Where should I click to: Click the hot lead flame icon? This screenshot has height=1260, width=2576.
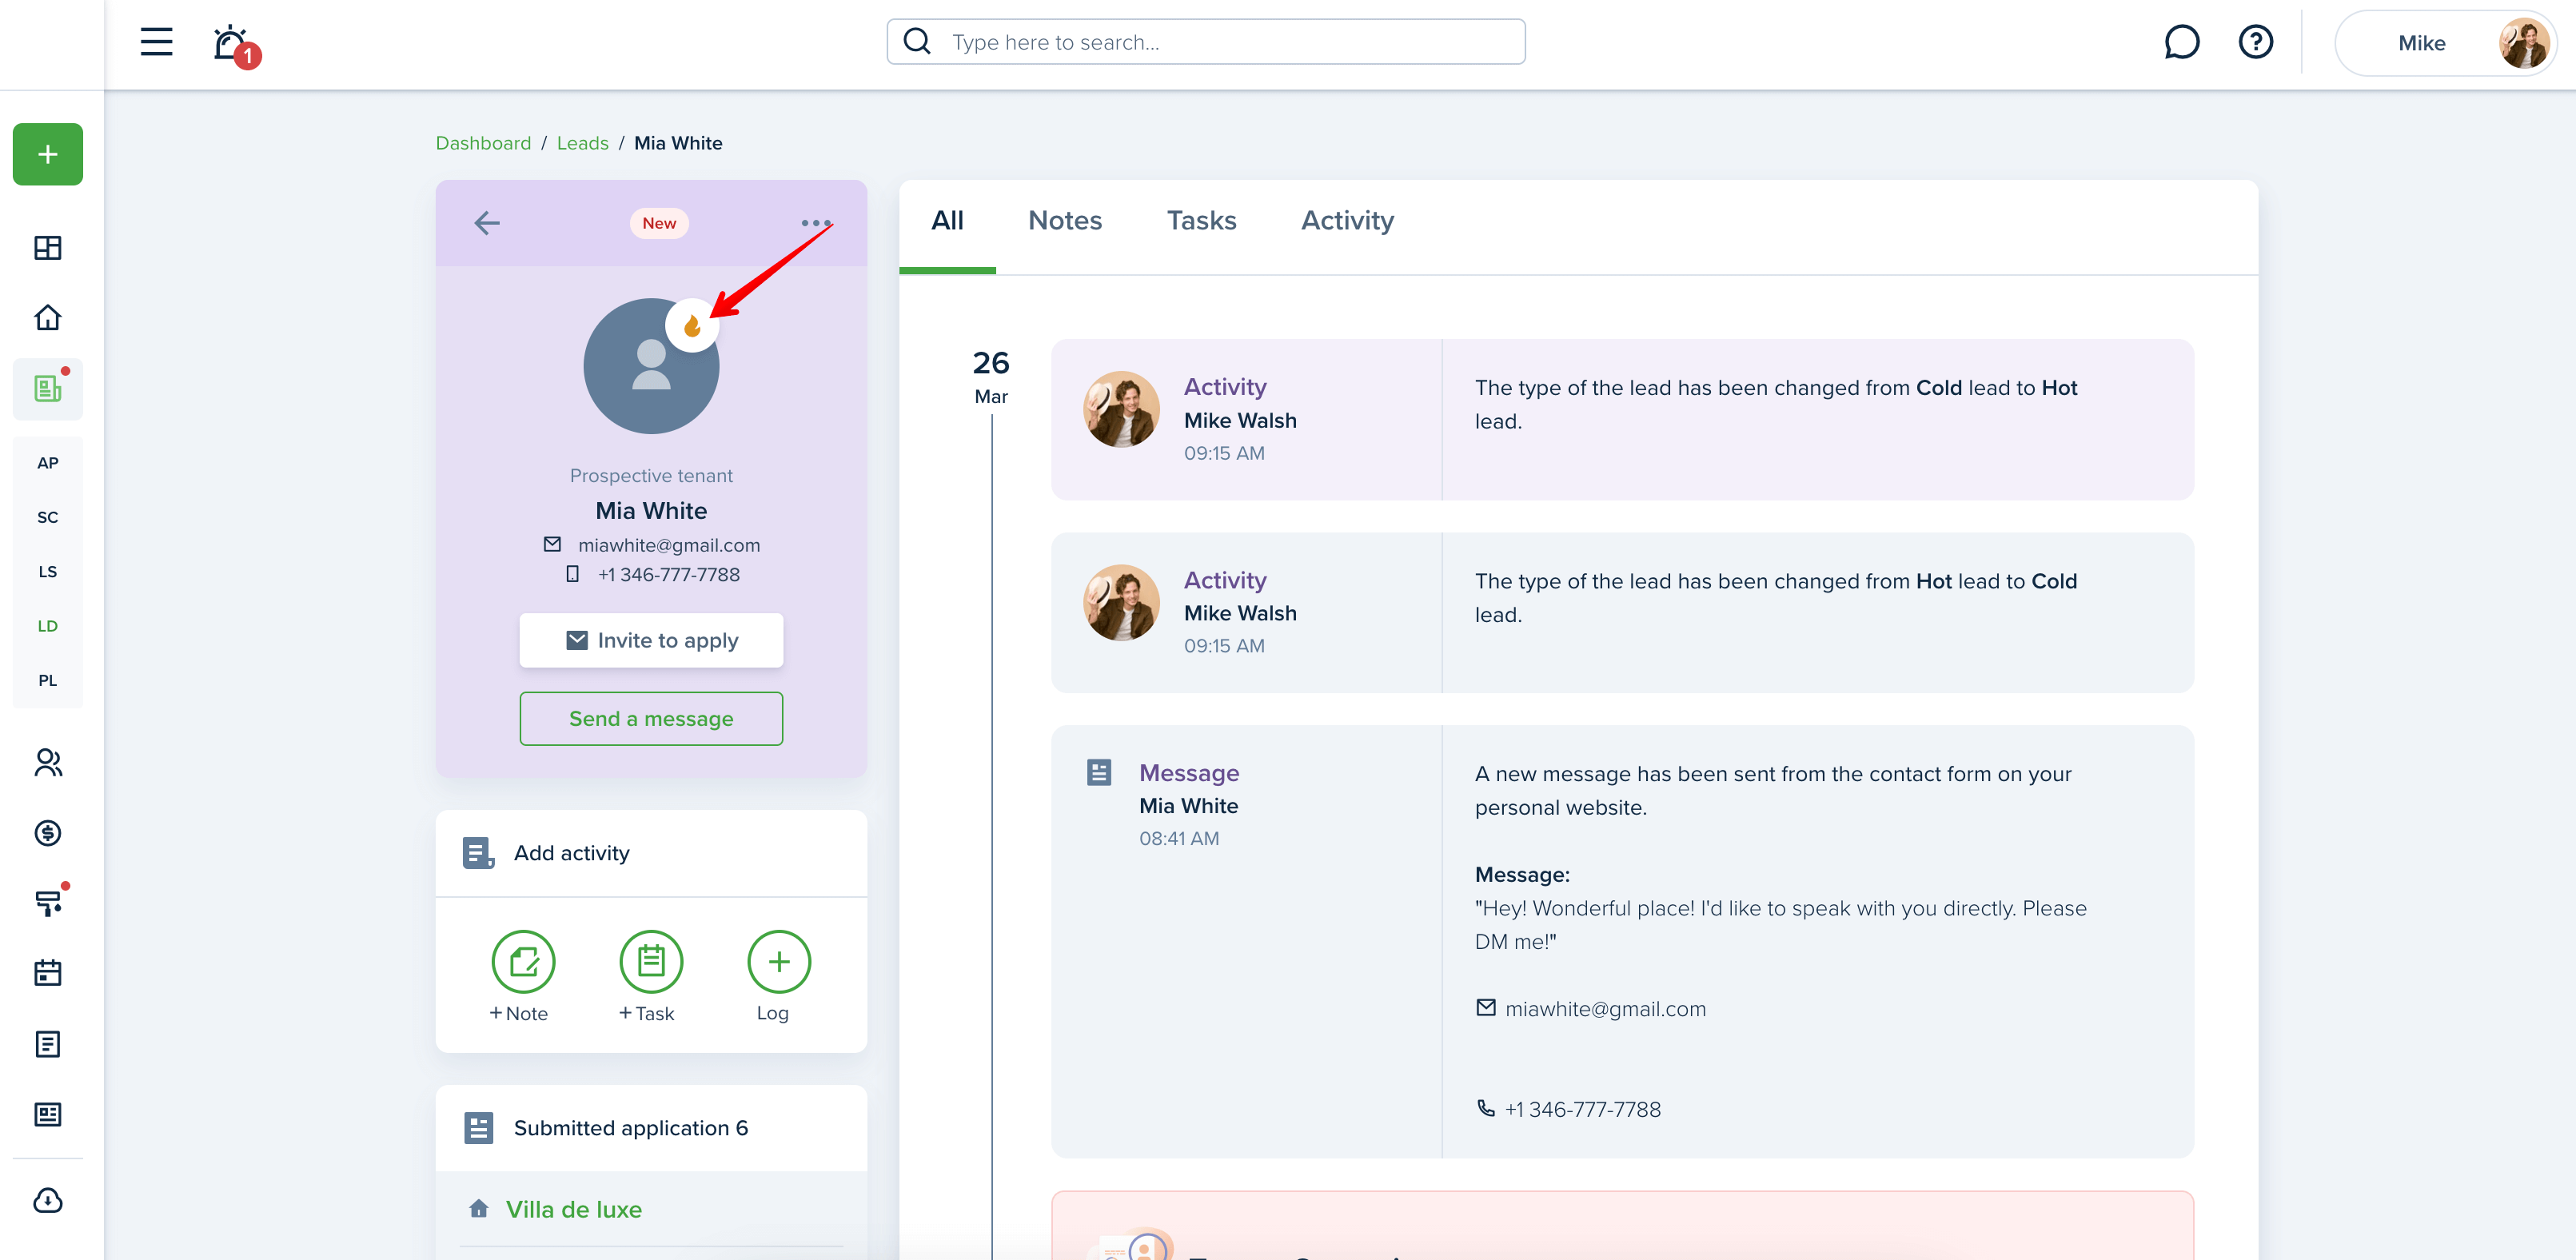(x=692, y=325)
